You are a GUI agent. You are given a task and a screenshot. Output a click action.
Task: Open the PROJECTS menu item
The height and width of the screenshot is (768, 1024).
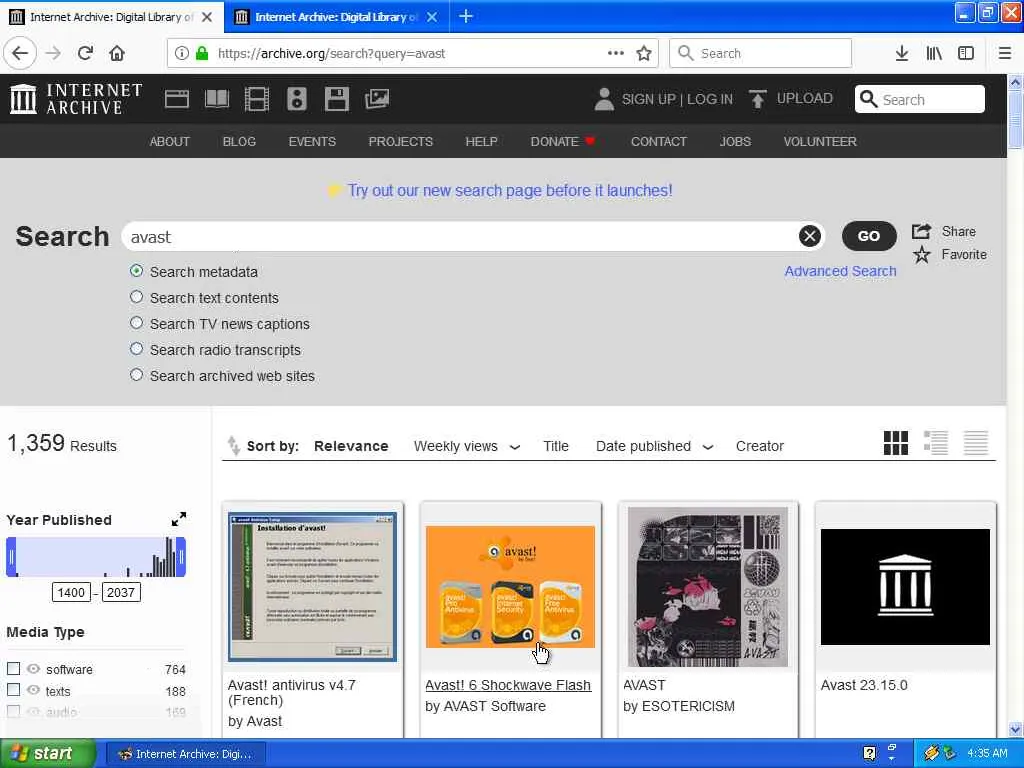(400, 141)
